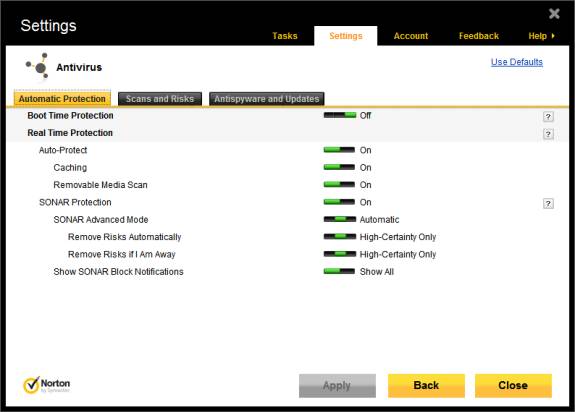575x412 pixels.
Task: Close the Settings window with the X
Action: 554,14
